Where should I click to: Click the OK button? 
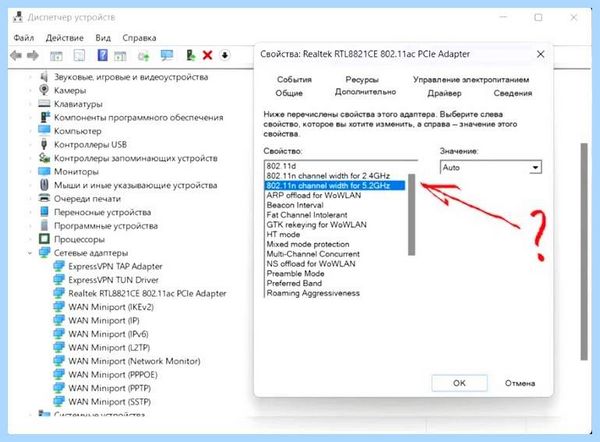(x=460, y=383)
